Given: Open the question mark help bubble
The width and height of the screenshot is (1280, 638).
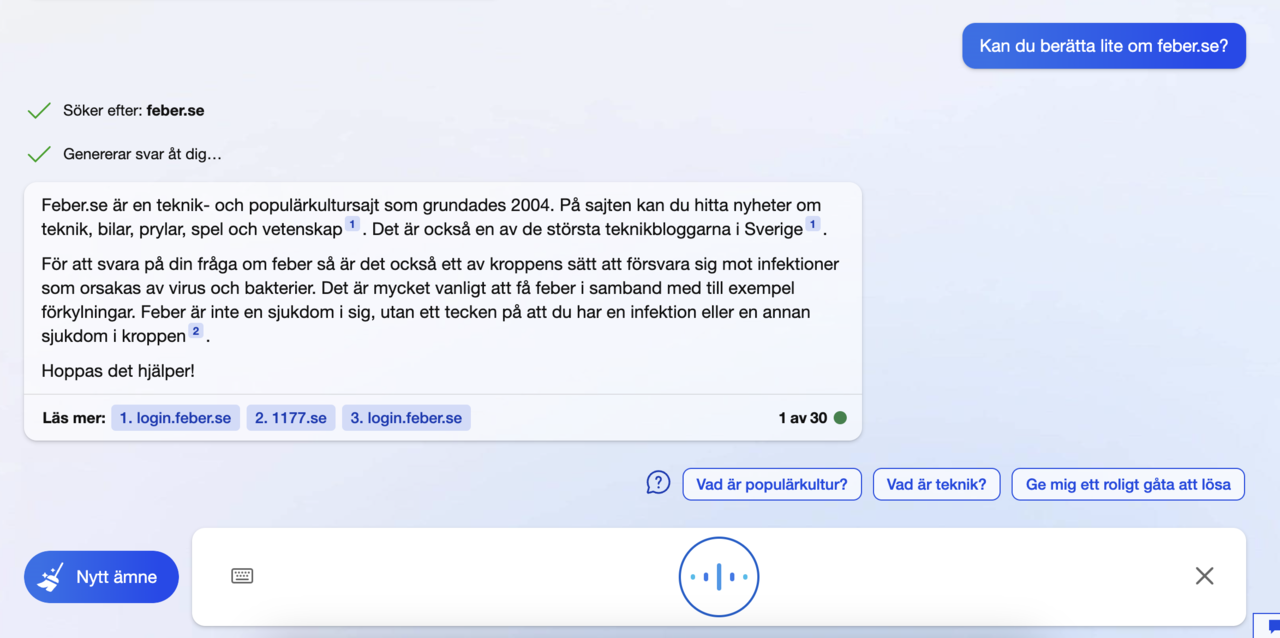Looking at the screenshot, I should (x=658, y=482).
